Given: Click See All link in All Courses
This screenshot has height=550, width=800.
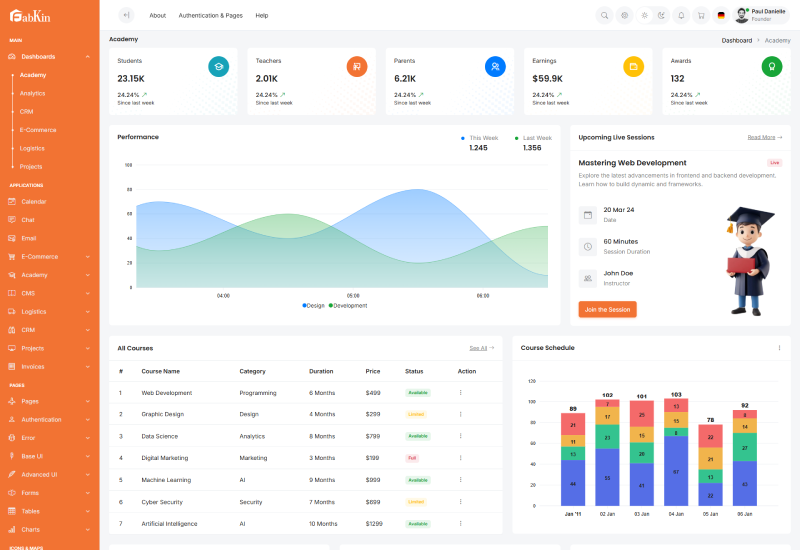Looking at the screenshot, I should click(481, 348).
